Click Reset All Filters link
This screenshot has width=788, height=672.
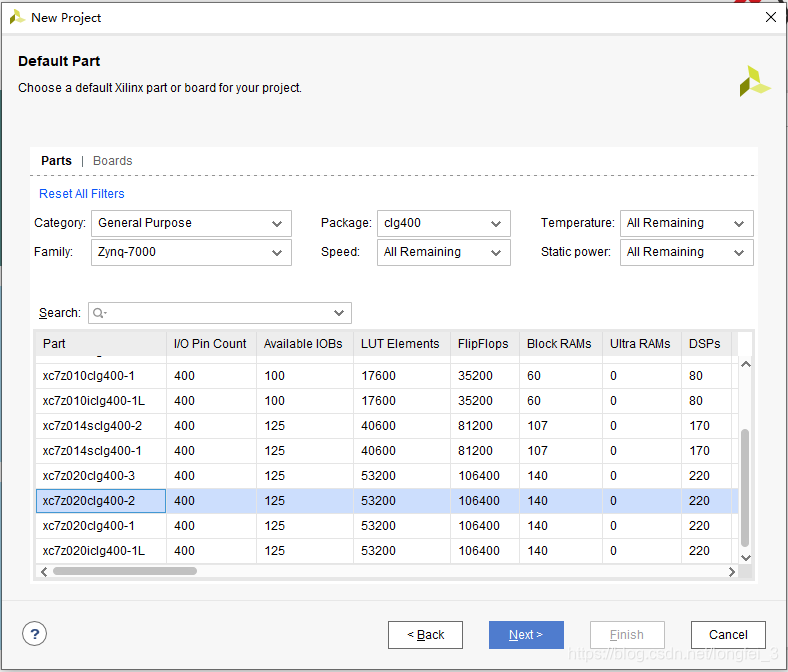click(81, 194)
